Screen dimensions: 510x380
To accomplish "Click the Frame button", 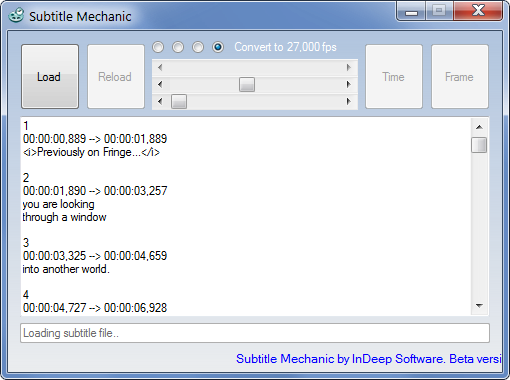I will 460,77.
